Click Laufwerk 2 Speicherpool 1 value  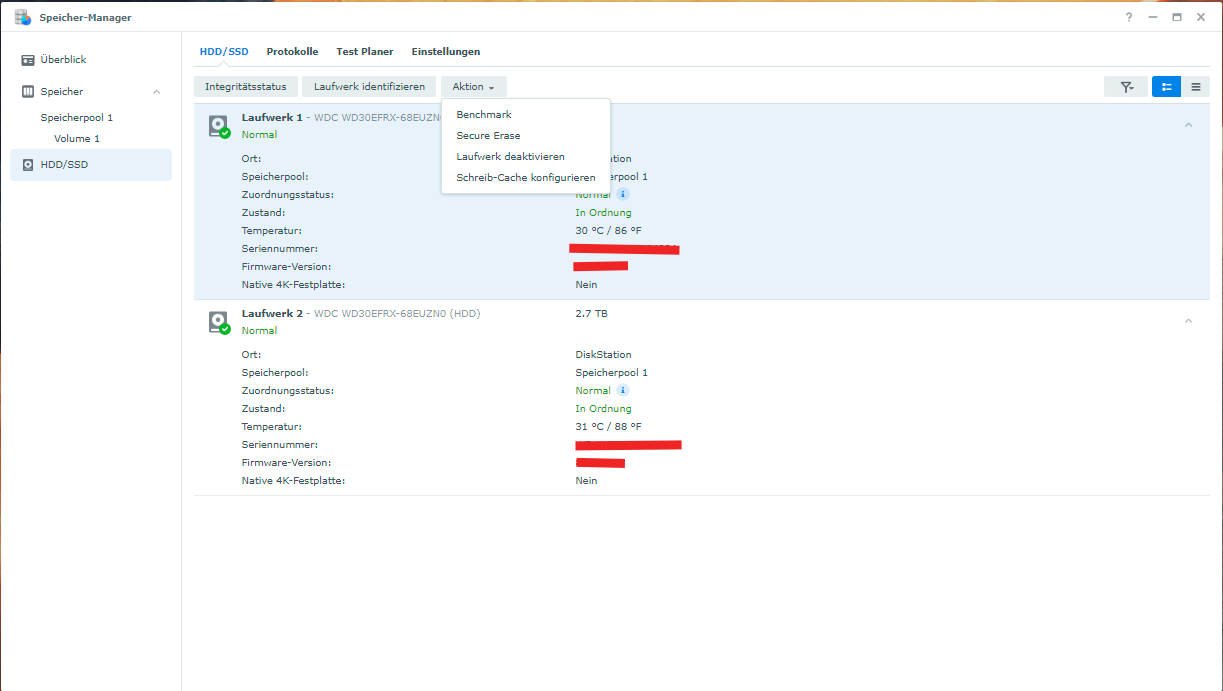[611, 373]
